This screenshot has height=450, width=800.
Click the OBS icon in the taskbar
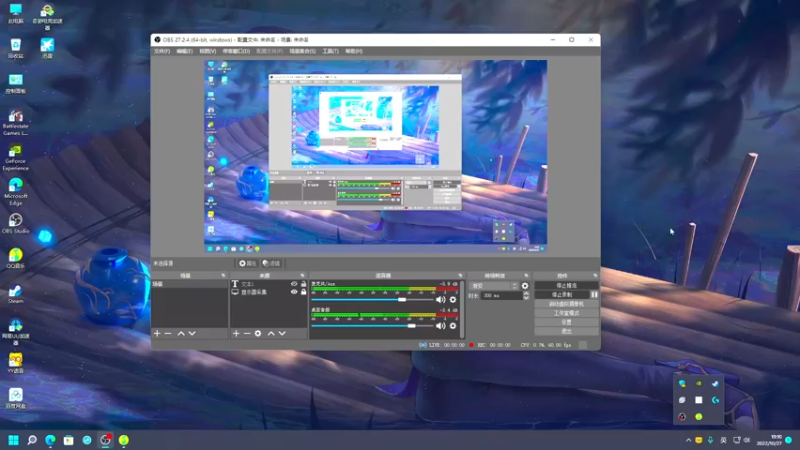tap(106, 440)
